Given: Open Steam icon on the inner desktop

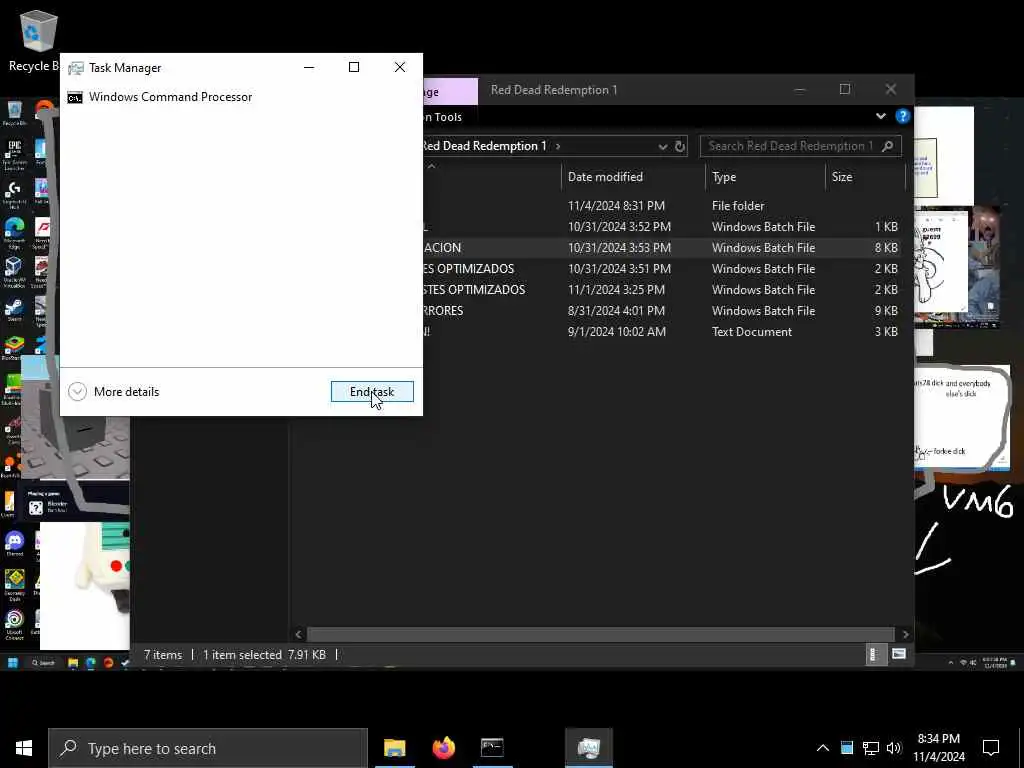Looking at the screenshot, I should [x=14, y=309].
